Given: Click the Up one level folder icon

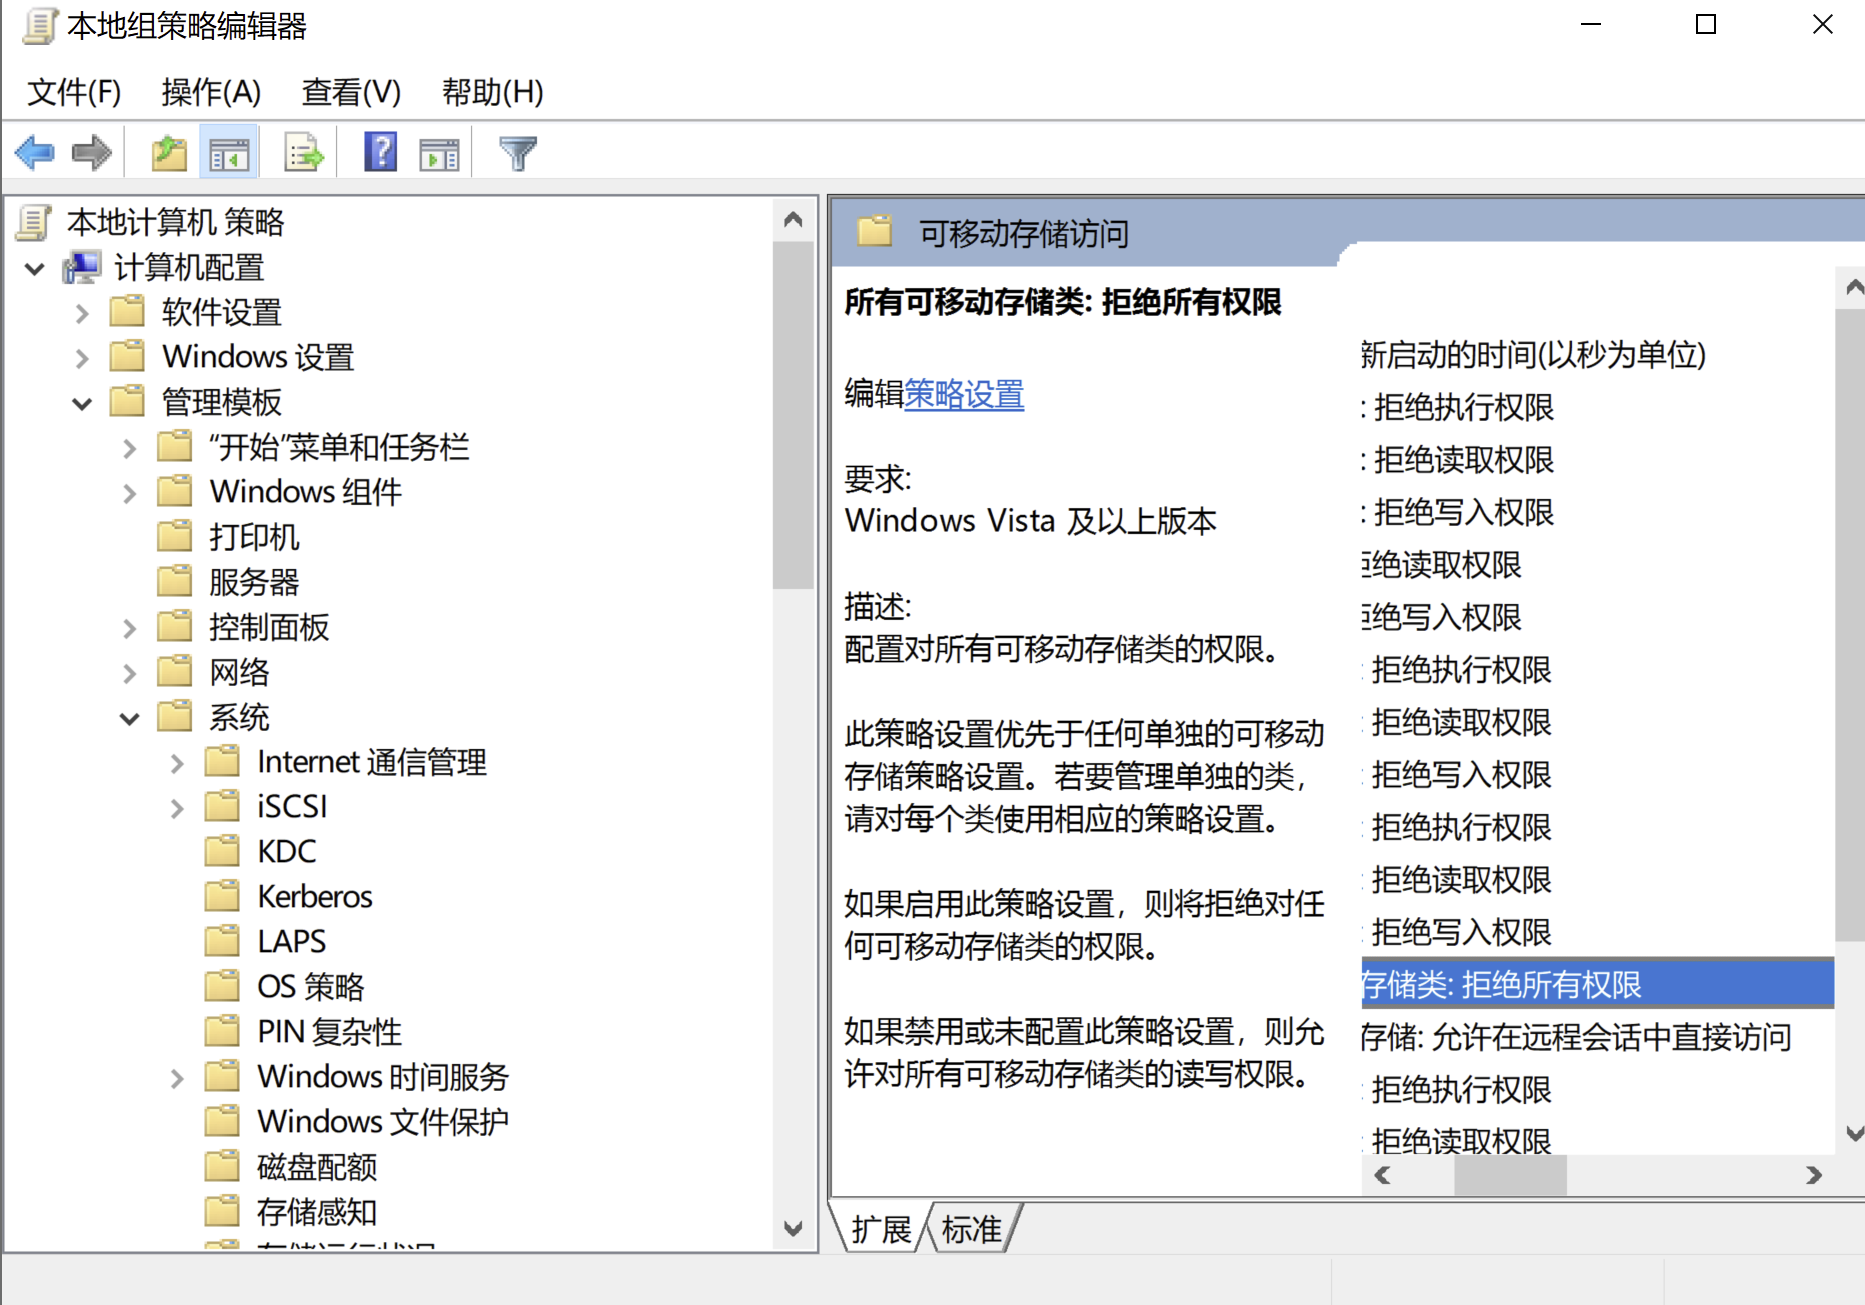Looking at the screenshot, I should tap(169, 153).
